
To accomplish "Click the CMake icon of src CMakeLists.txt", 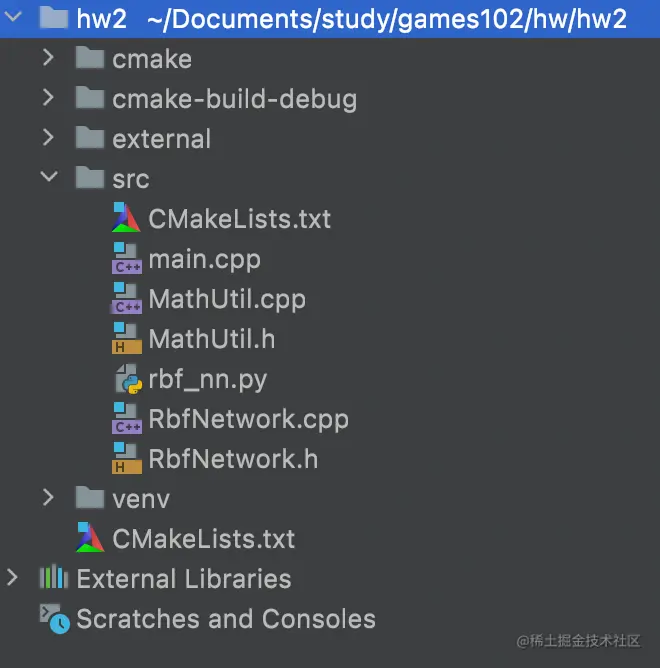I will 126,217.
